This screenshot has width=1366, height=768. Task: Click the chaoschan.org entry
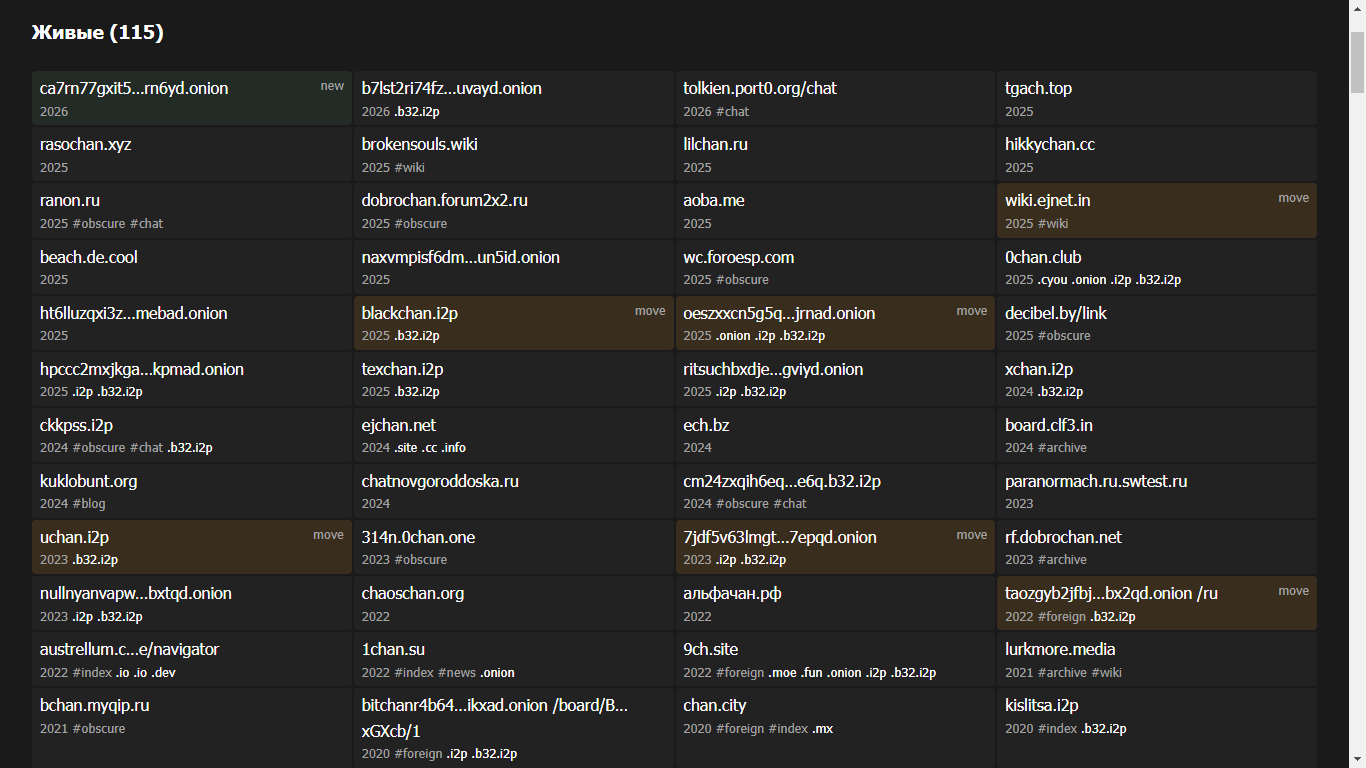412,593
